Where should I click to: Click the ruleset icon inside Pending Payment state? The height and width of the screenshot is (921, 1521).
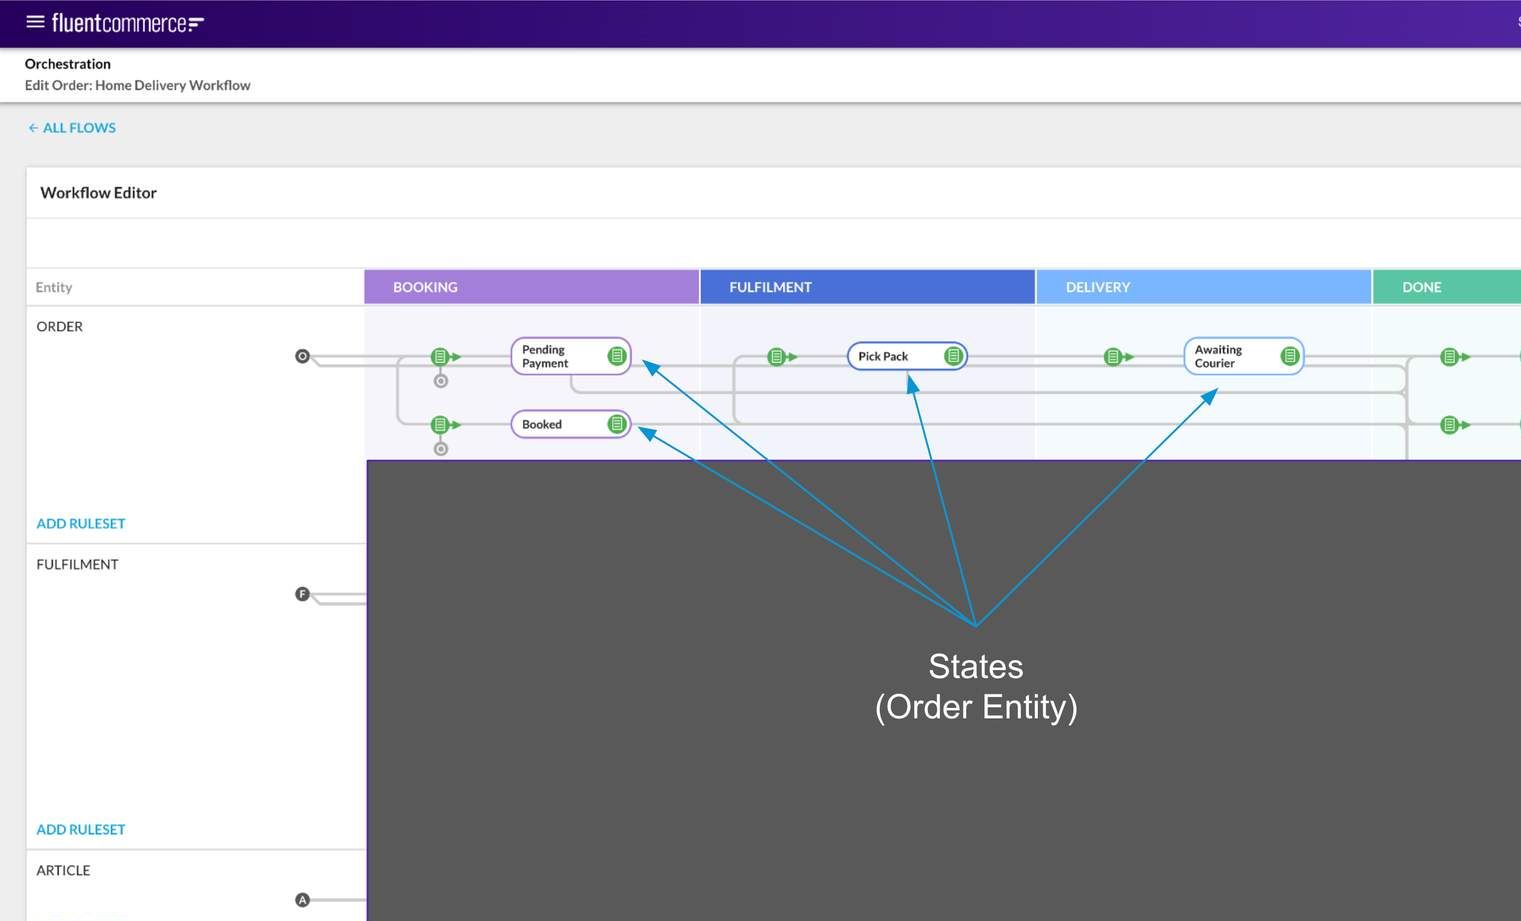(x=617, y=356)
